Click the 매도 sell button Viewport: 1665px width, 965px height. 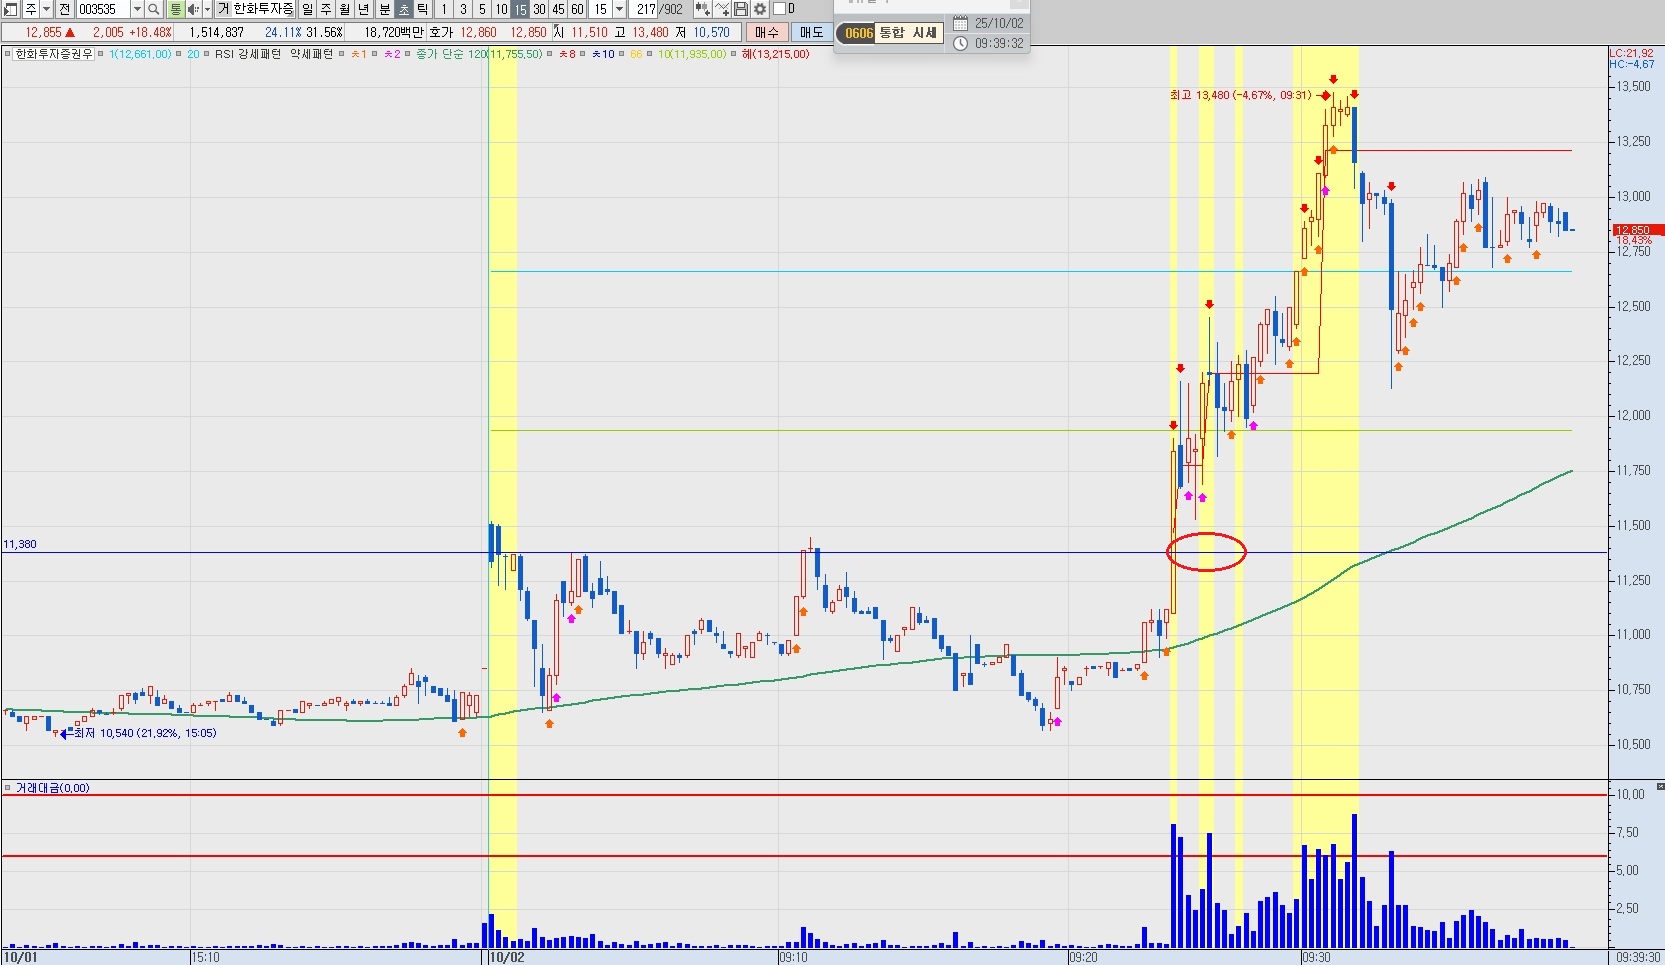point(813,32)
